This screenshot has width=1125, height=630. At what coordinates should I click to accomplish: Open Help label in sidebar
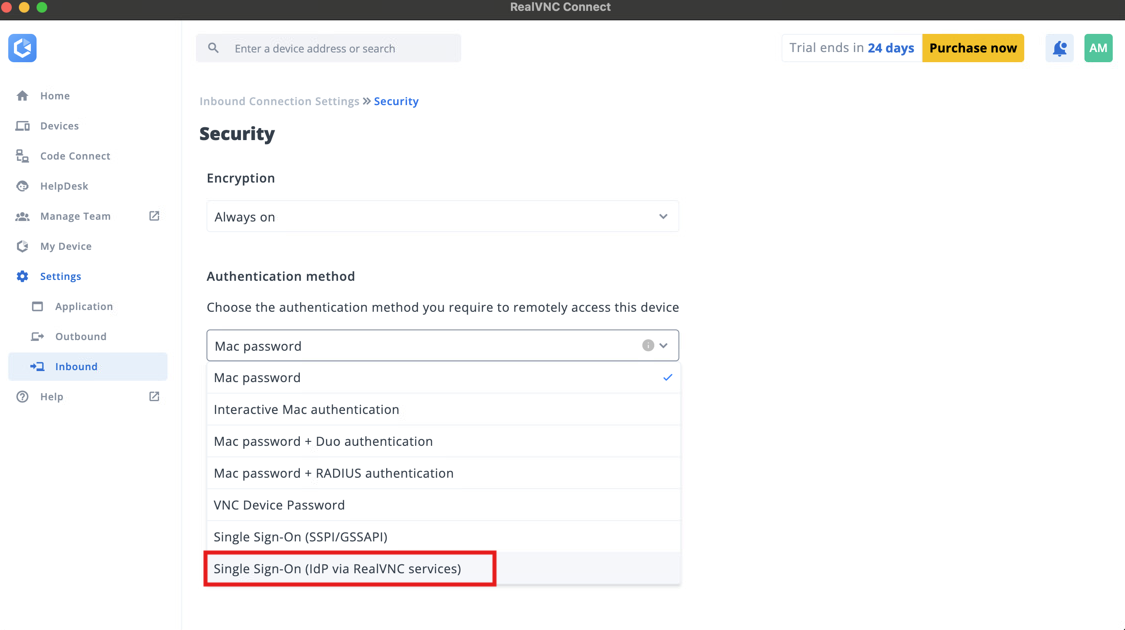click(52, 397)
